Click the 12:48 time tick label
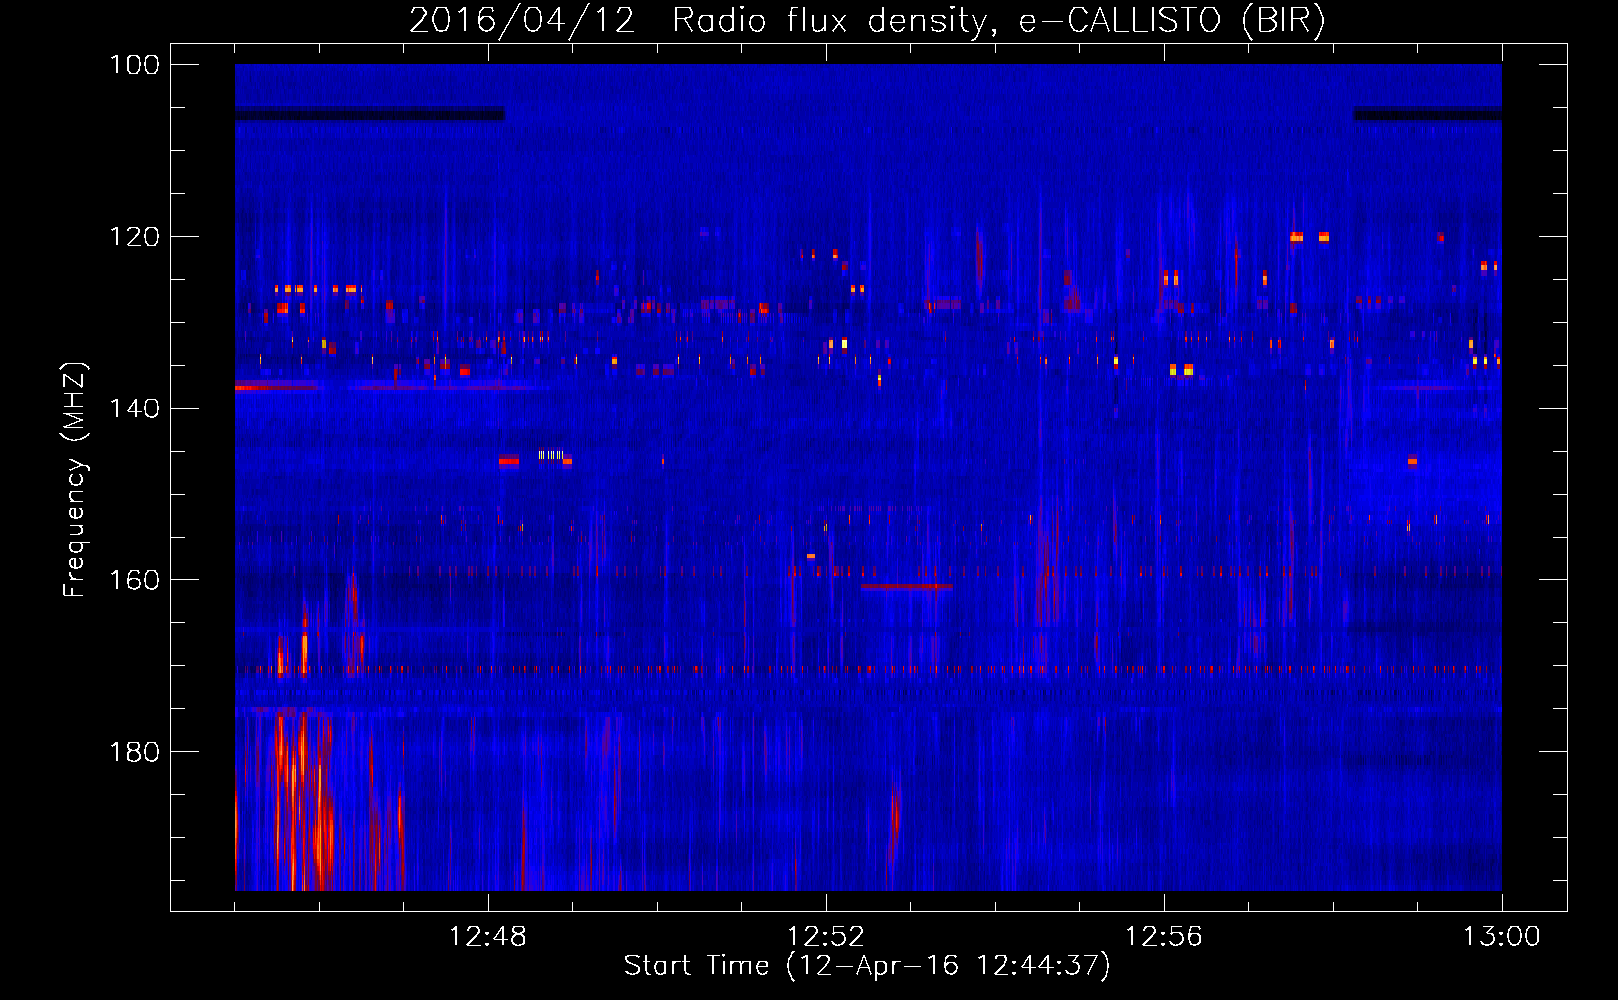 [488, 937]
